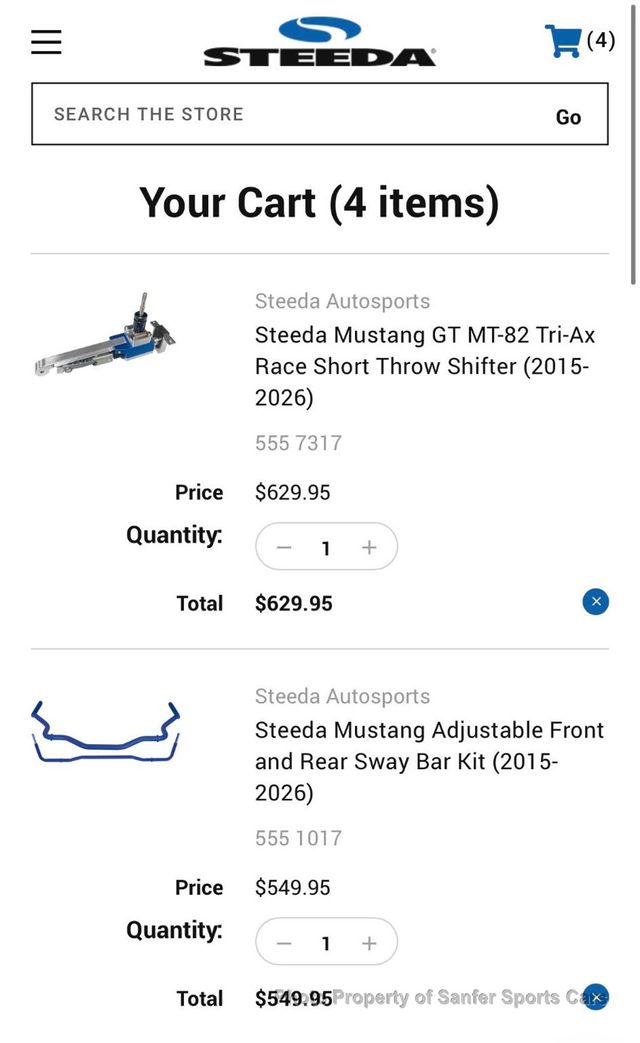Screen dimensions: 640x1043
Task: Decrease Short Throw Shifter quantity
Action: 284,548
